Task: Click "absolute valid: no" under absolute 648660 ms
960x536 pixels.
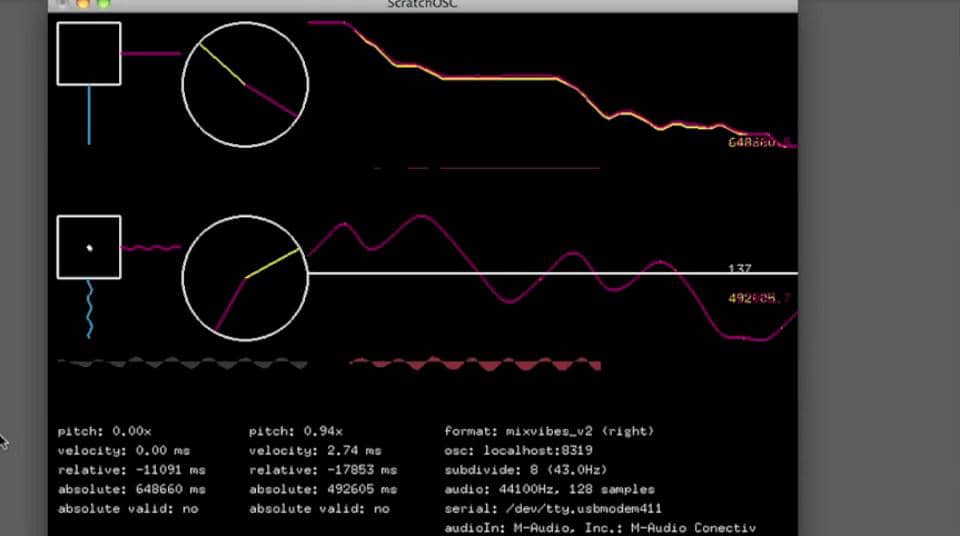Action: 128,509
